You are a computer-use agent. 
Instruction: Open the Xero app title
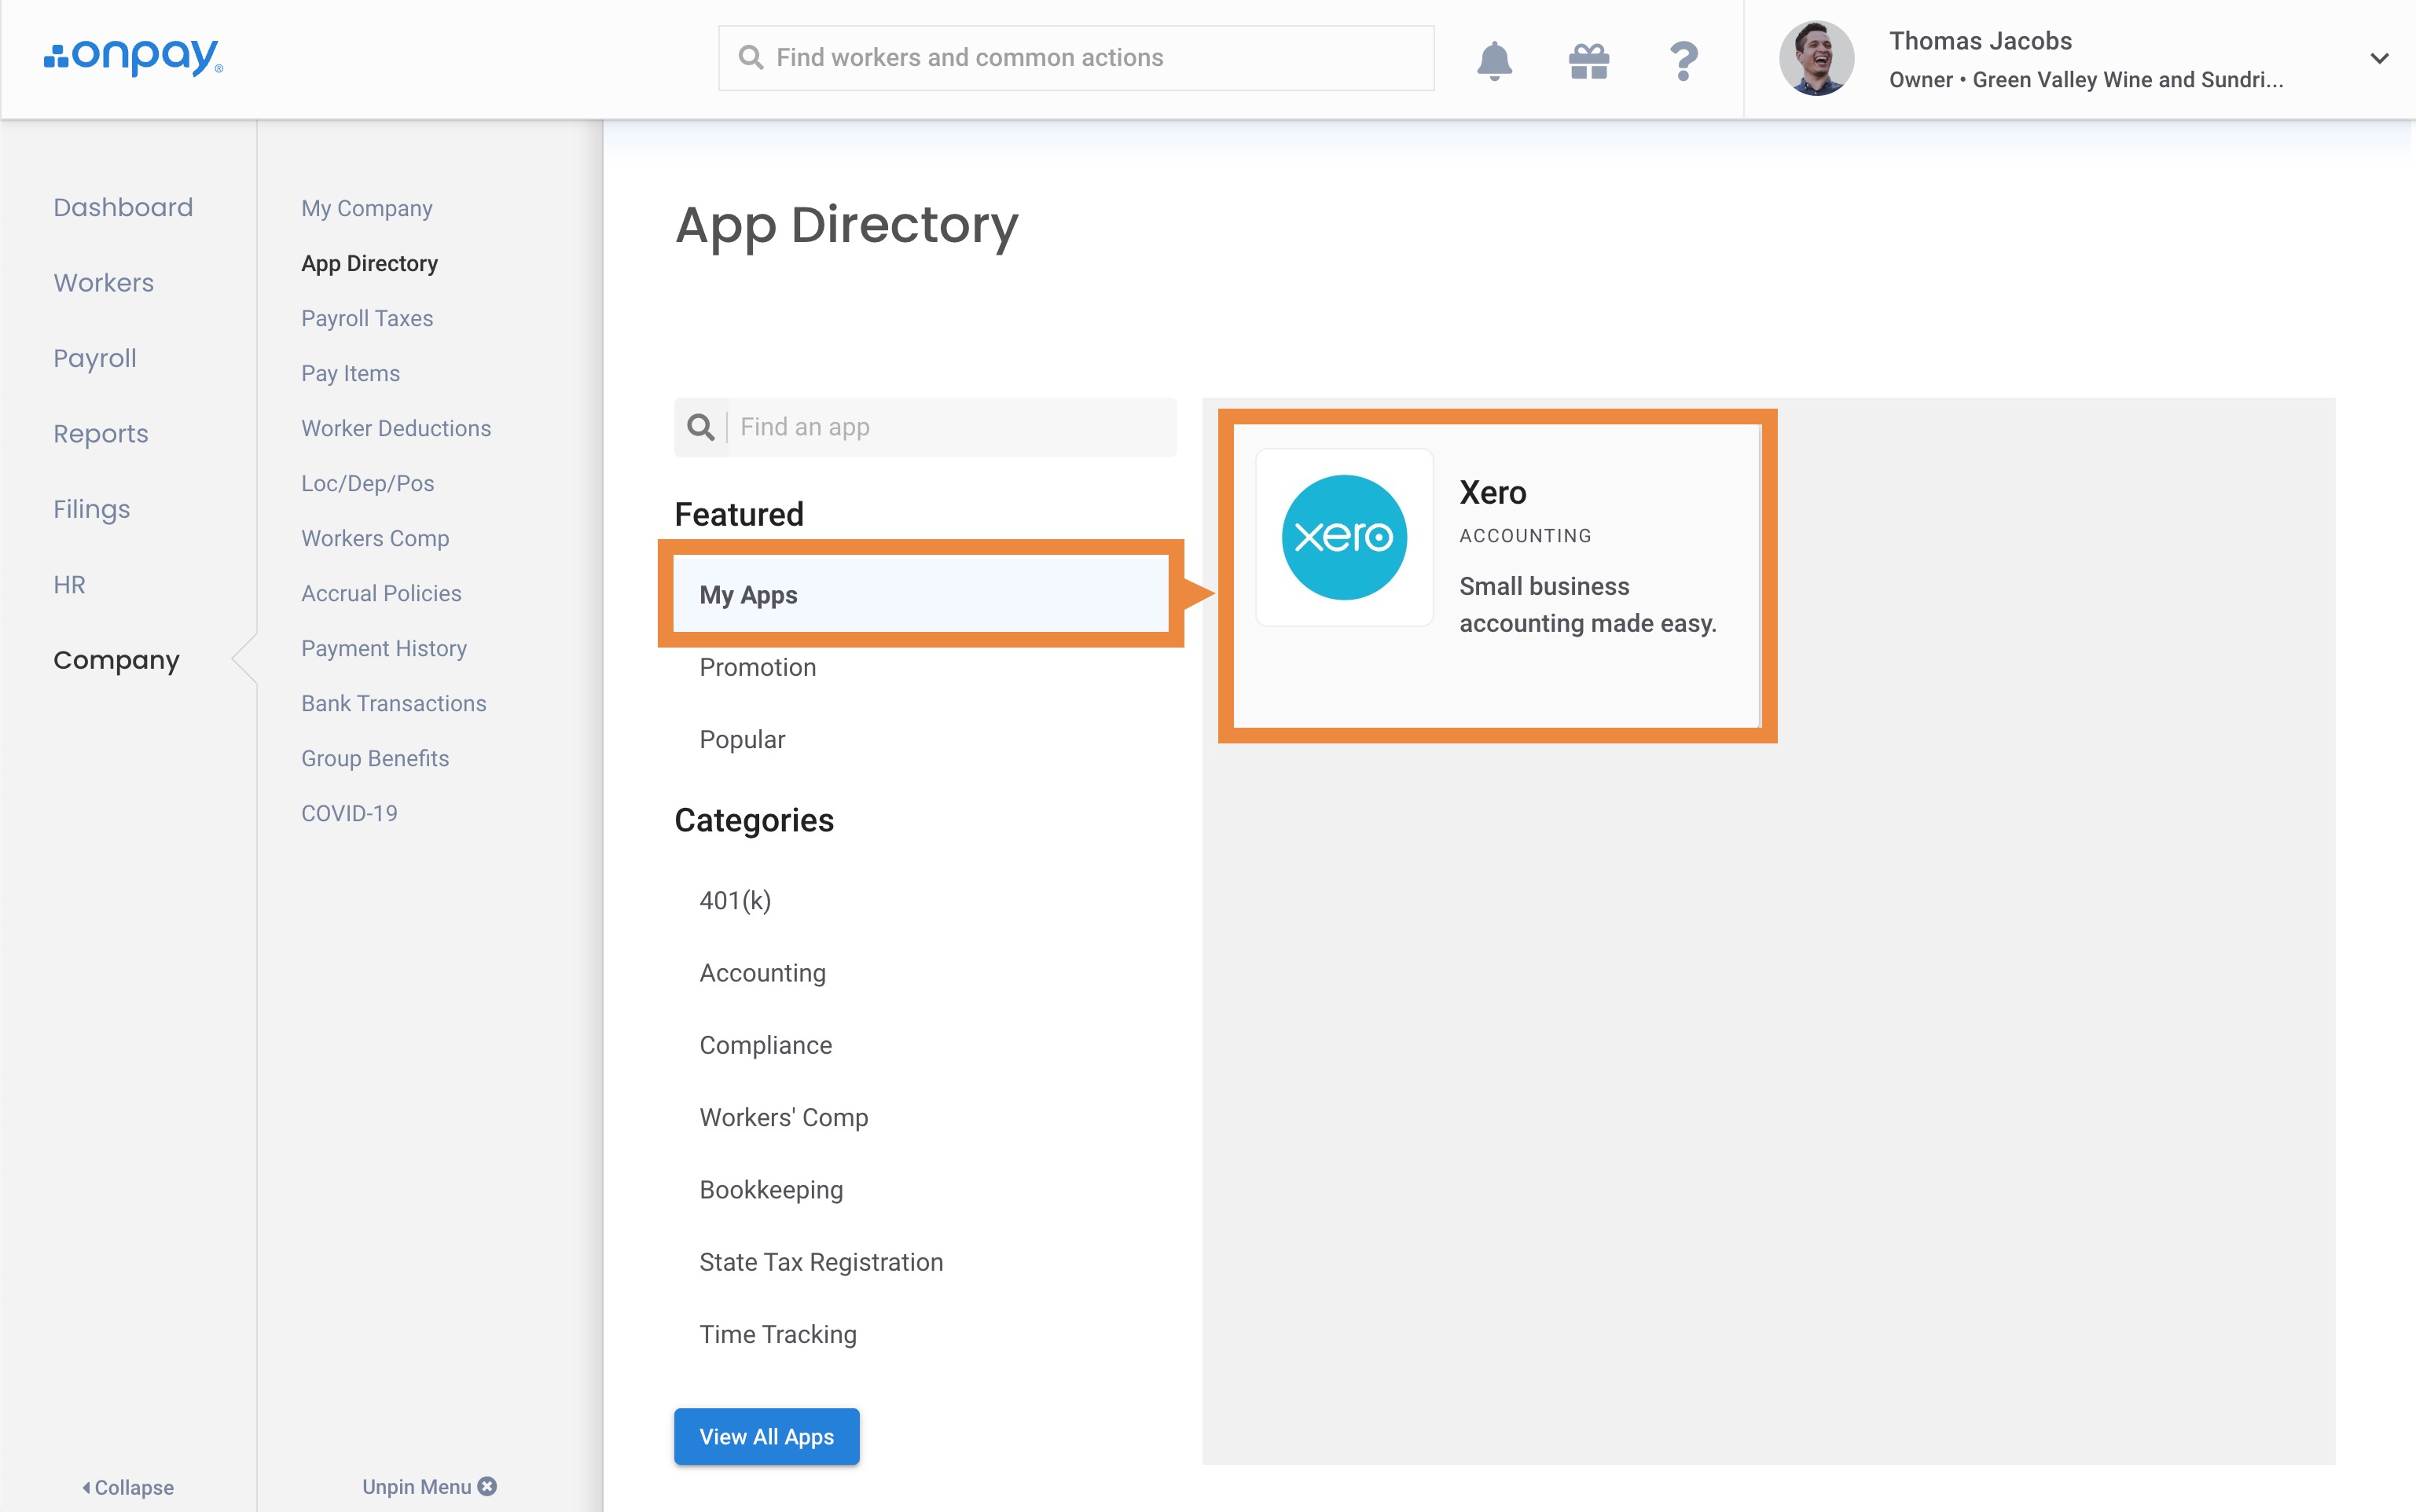1492,492
